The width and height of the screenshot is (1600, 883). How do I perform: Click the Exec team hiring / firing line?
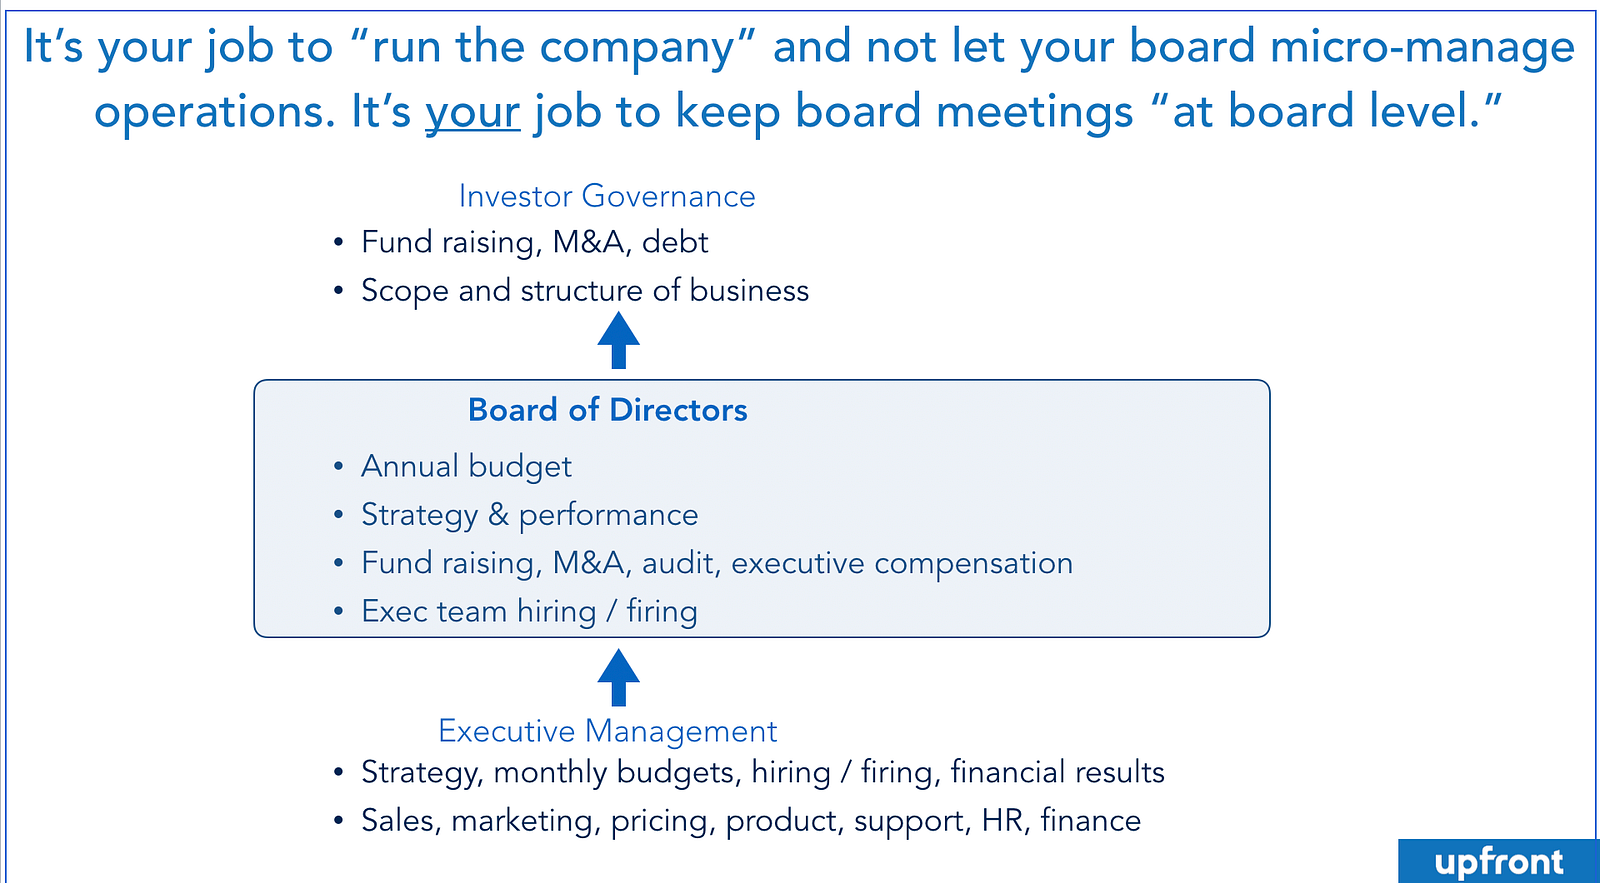coord(529,611)
